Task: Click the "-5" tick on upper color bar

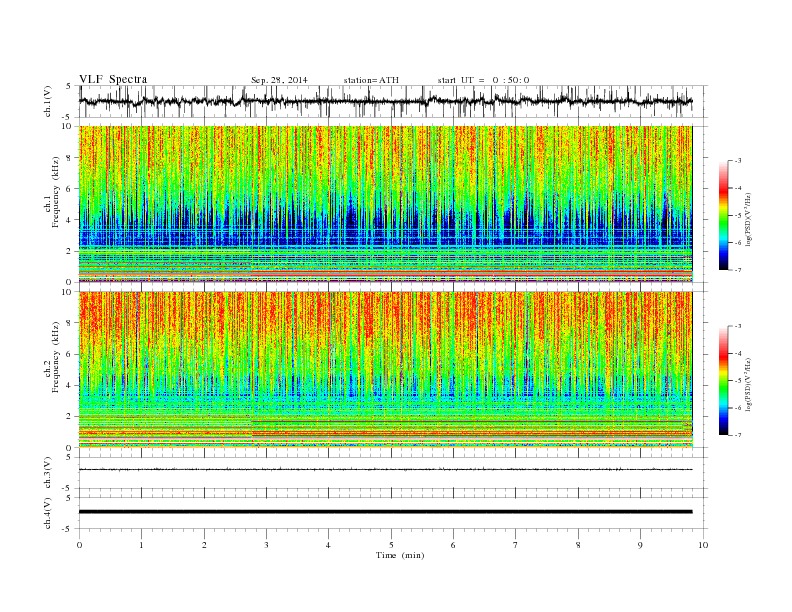Action: (x=738, y=216)
